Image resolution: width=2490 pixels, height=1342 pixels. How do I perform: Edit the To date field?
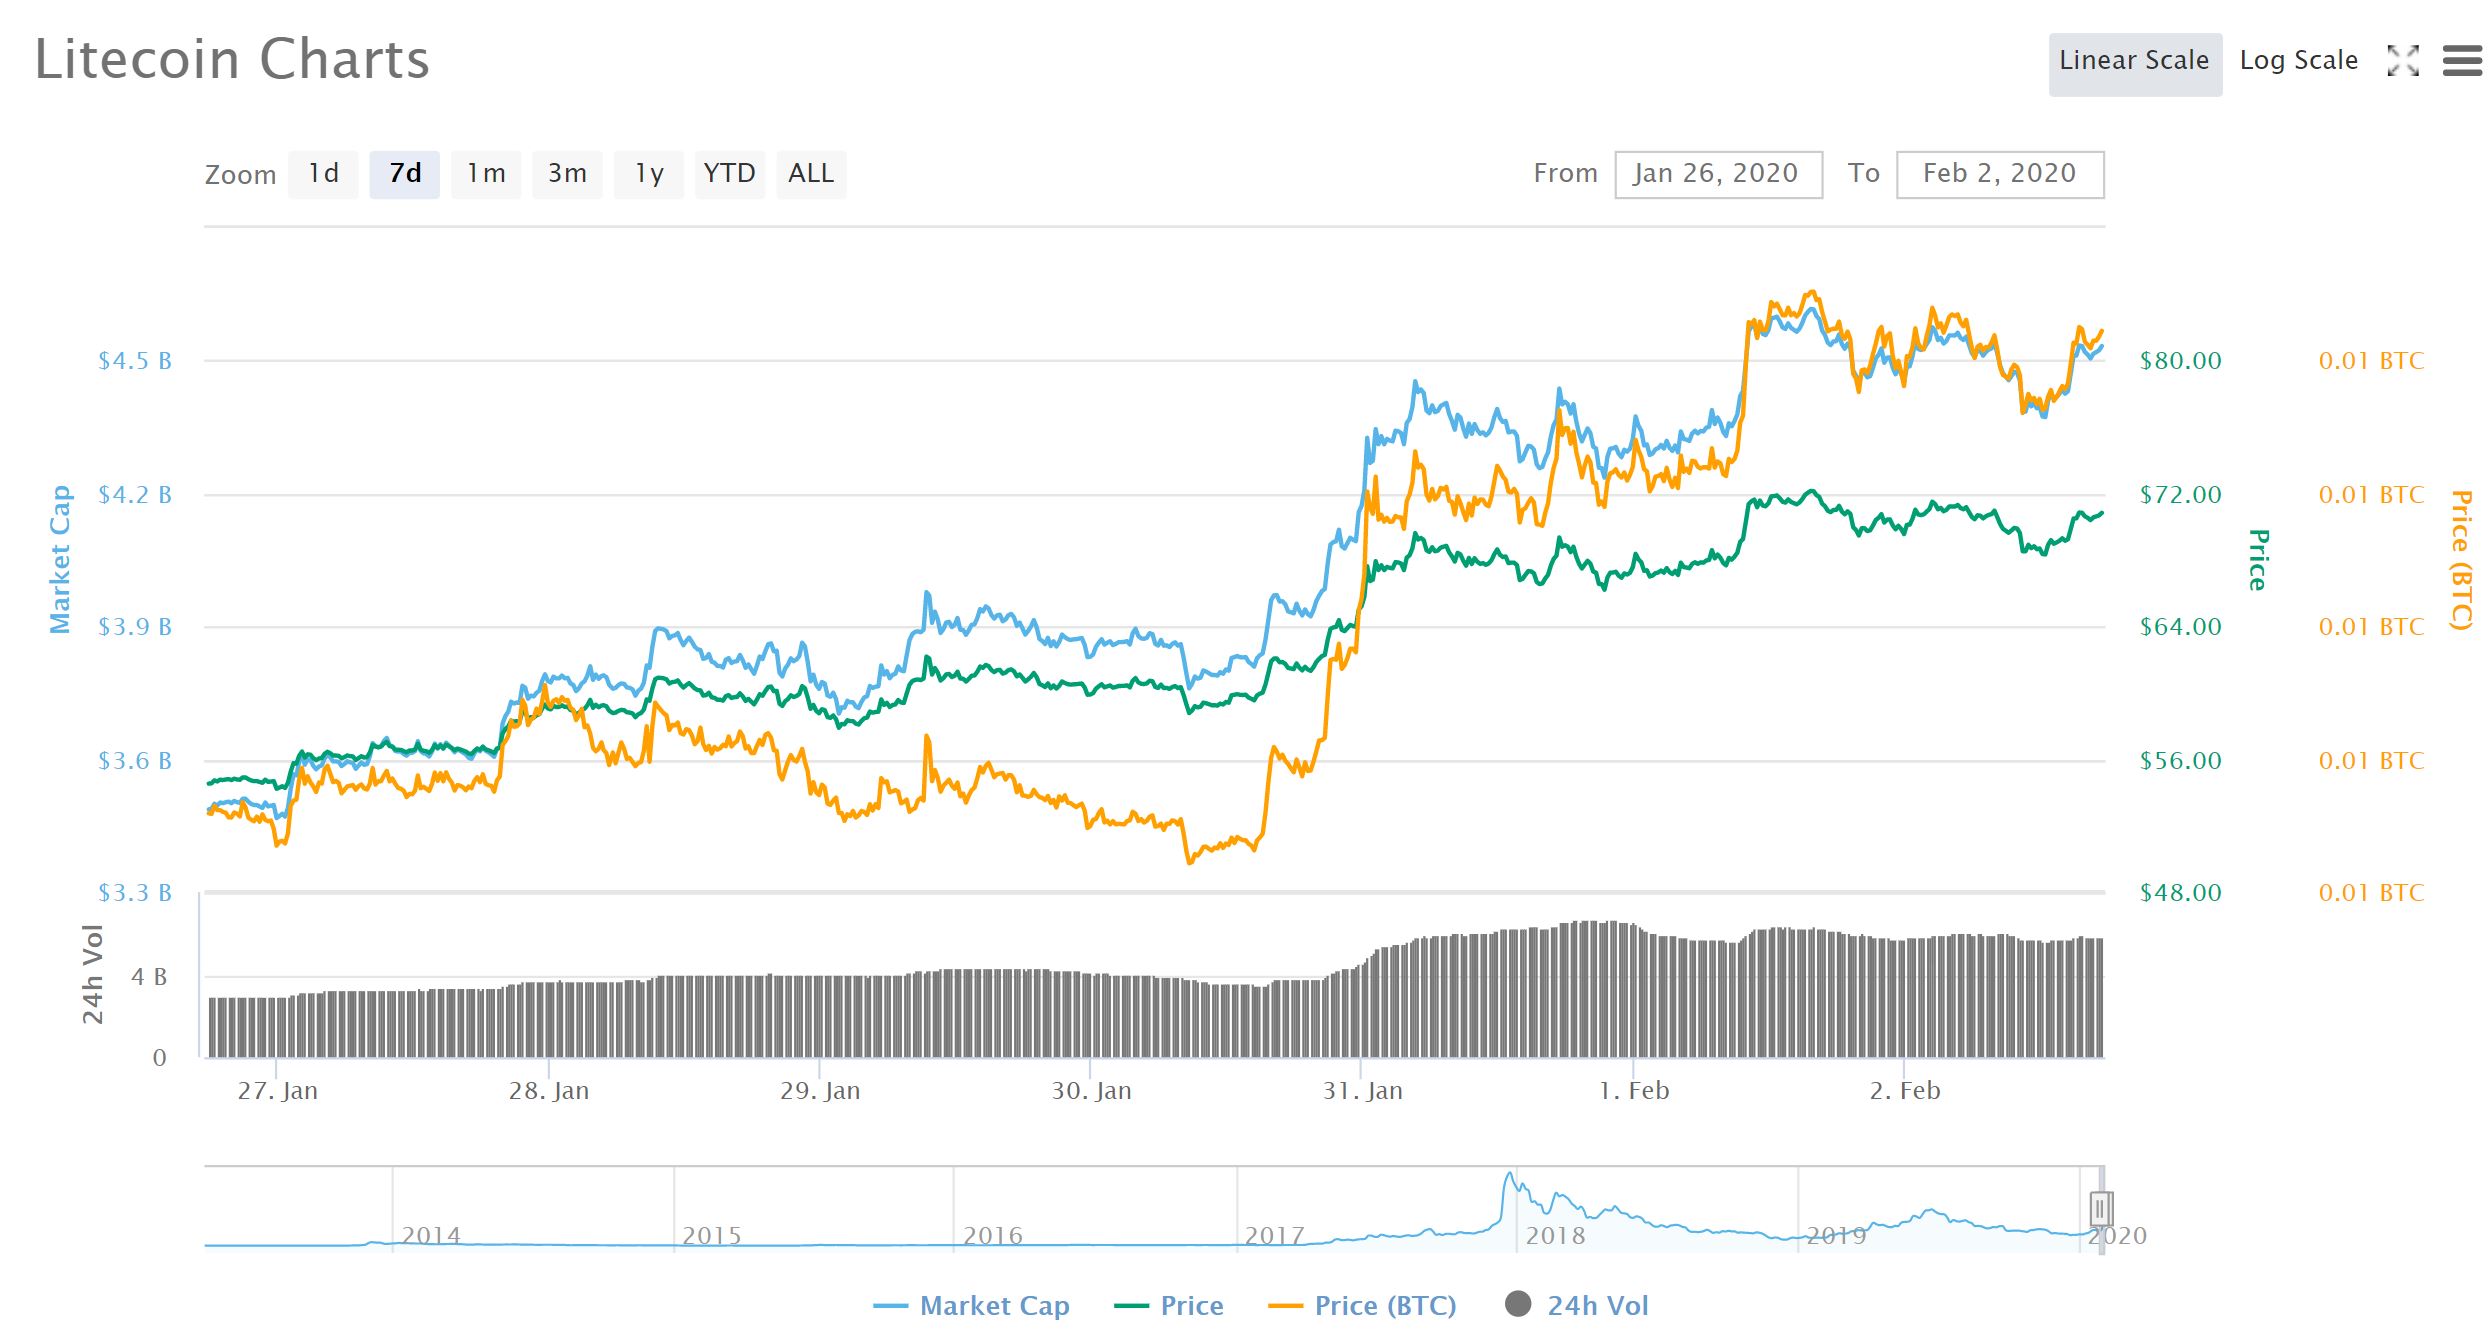point(2000,174)
